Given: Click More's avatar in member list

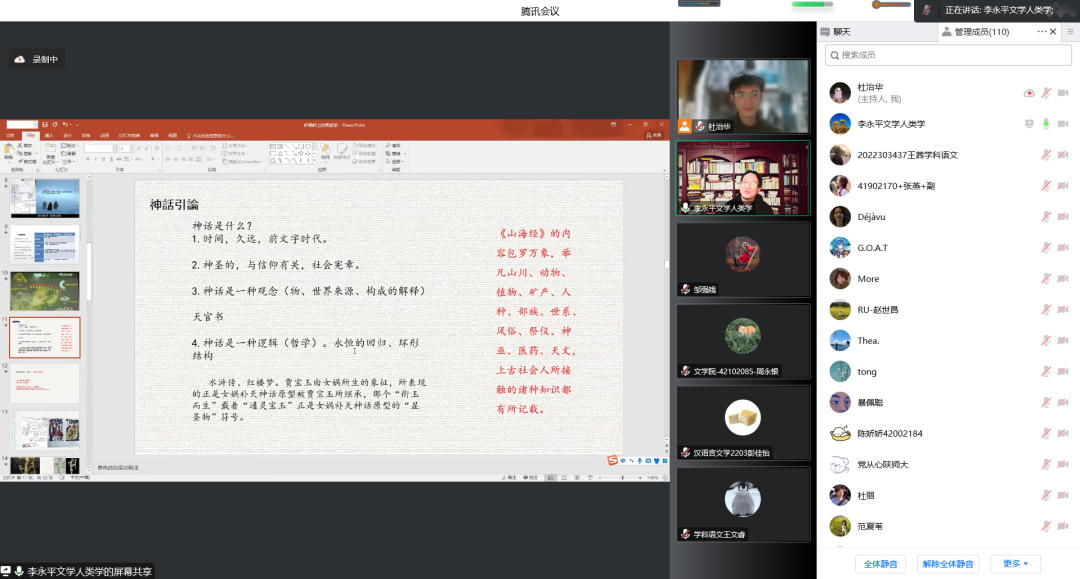Looking at the screenshot, I should 840,279.
